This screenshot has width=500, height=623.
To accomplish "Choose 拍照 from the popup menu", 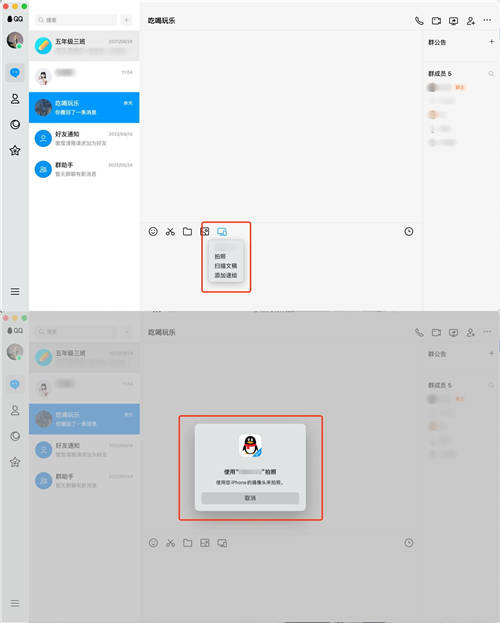I will point(220,256).
